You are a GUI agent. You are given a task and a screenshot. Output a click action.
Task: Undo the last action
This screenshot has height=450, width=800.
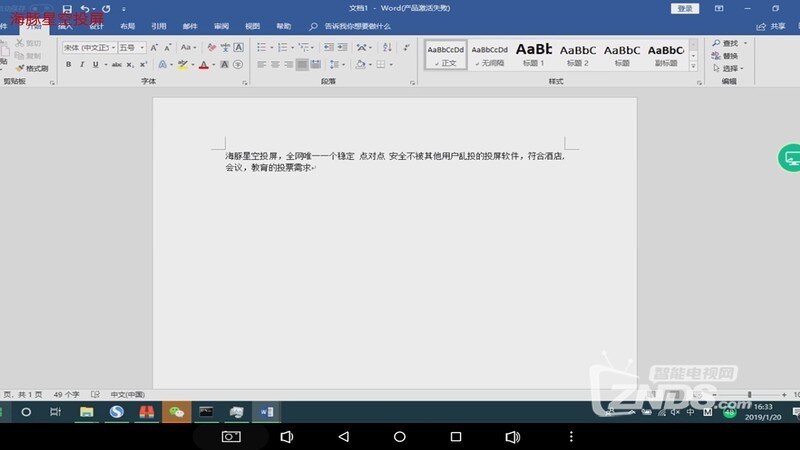pos(85,9)
